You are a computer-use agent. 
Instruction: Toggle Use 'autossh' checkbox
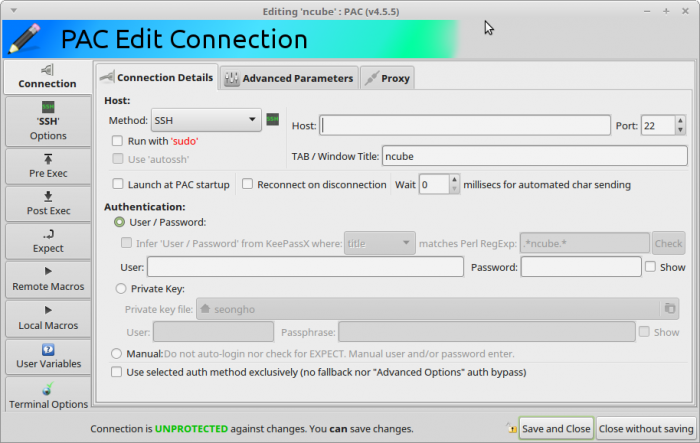click(x=117, y=159)
